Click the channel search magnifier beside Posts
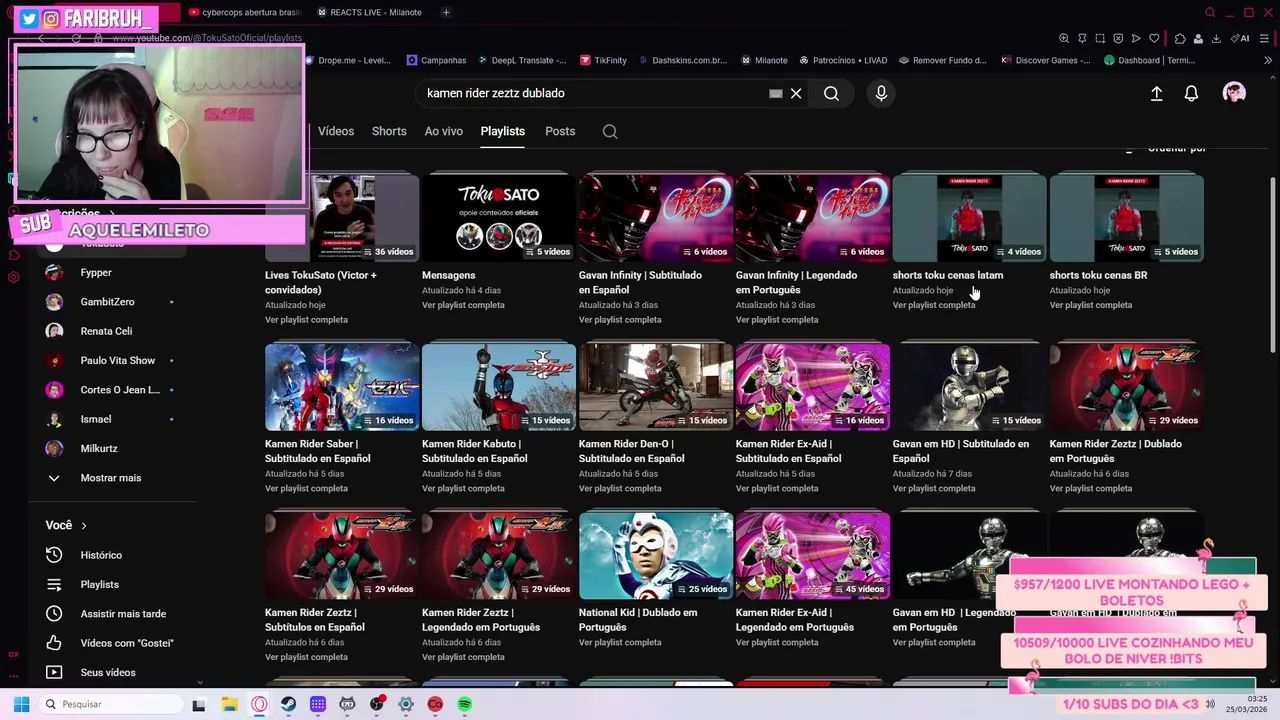 pyautogui.click(x=610, y=131)
